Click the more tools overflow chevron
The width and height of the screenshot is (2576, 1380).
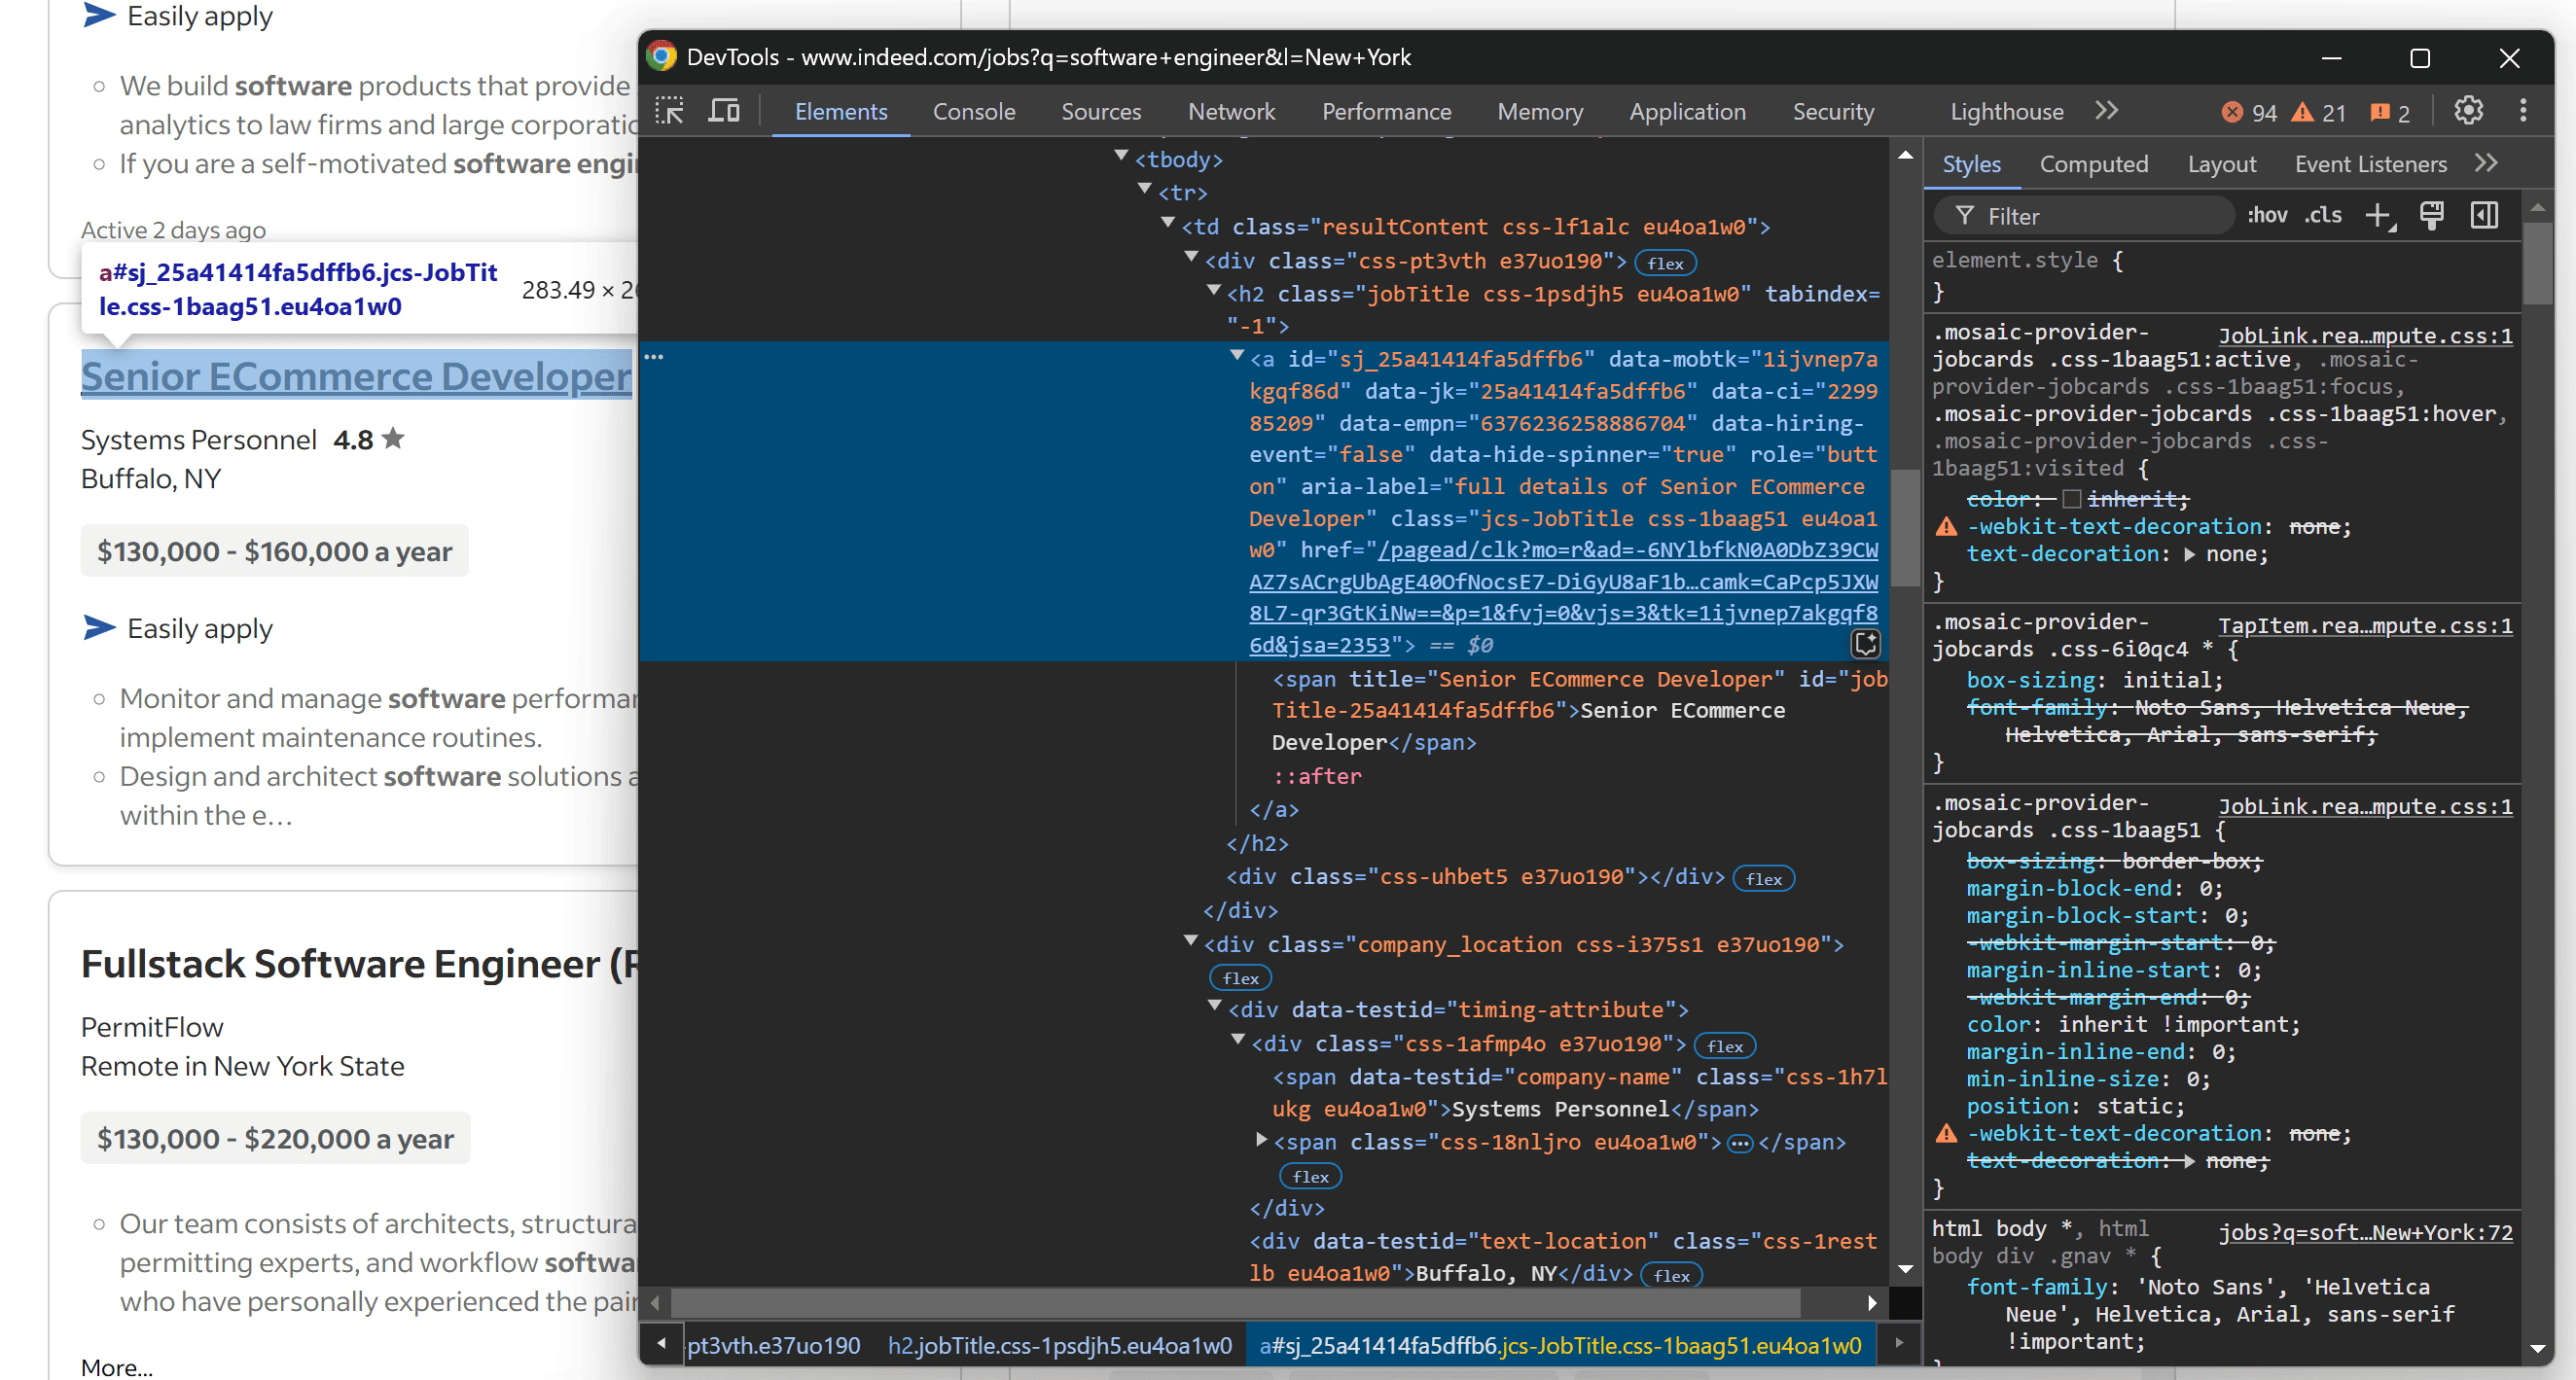pos(2107,109)
